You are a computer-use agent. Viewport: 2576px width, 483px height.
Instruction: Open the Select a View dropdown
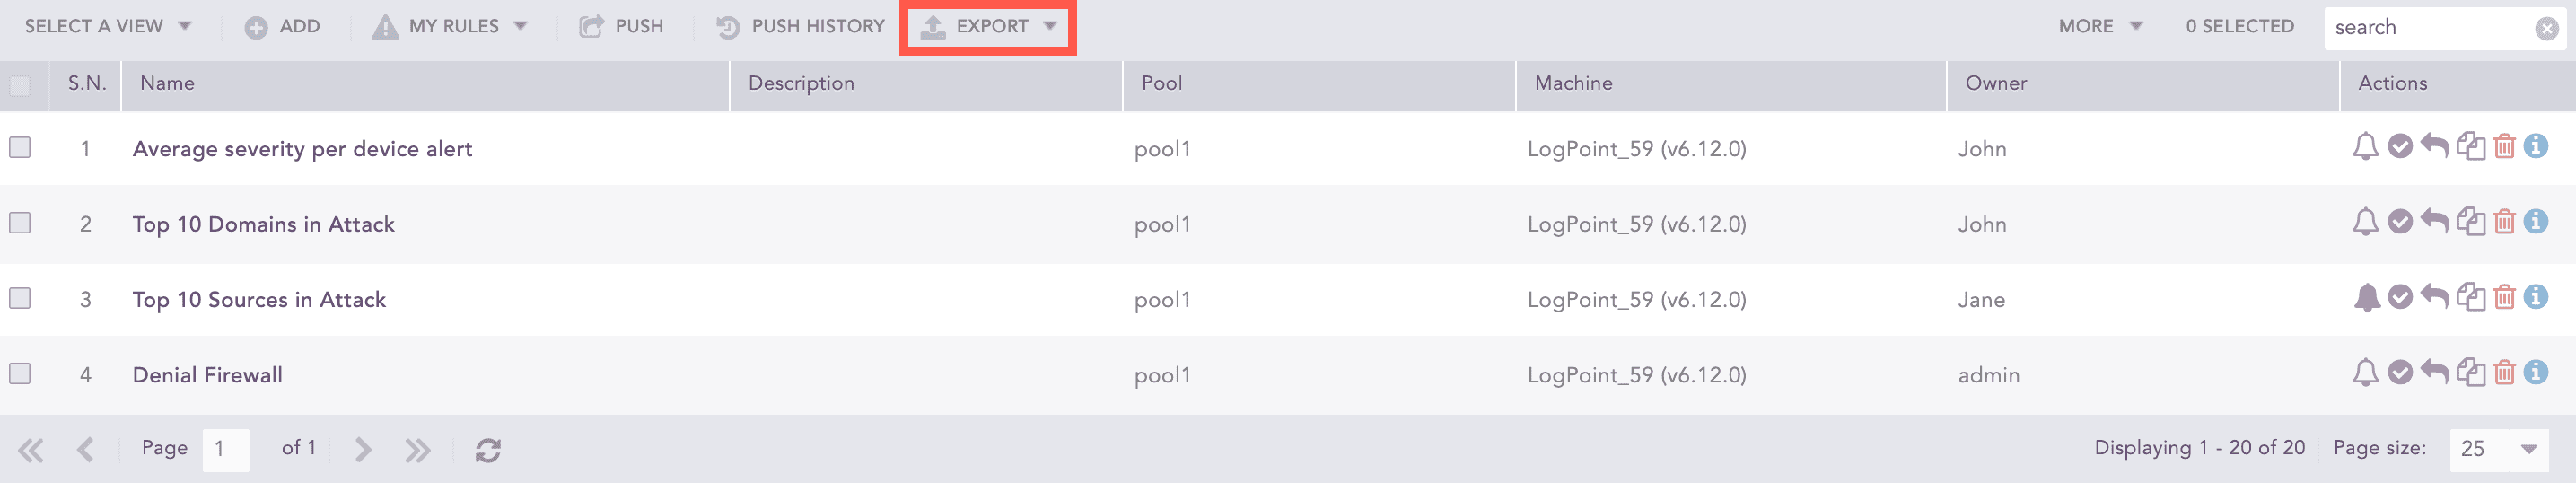click(107, 27)
